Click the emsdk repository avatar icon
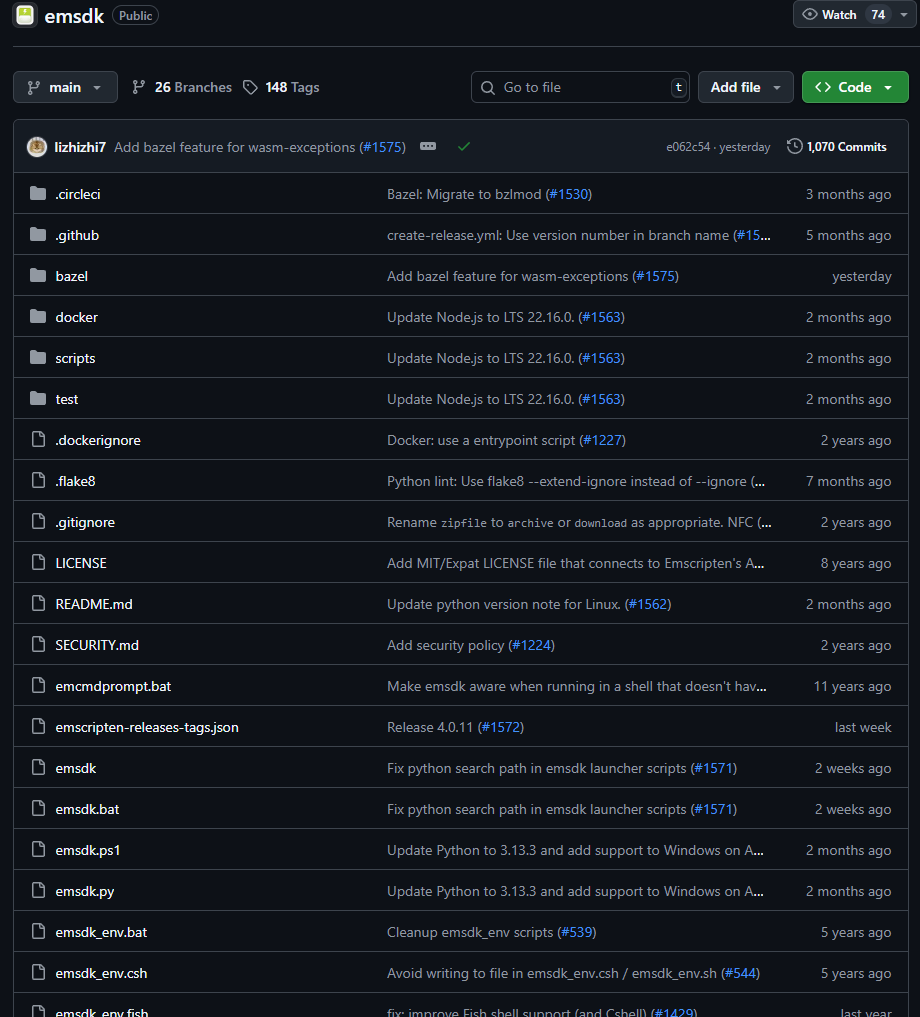The width and height of the screenshot is (920, 1017). tap(25, 15)
